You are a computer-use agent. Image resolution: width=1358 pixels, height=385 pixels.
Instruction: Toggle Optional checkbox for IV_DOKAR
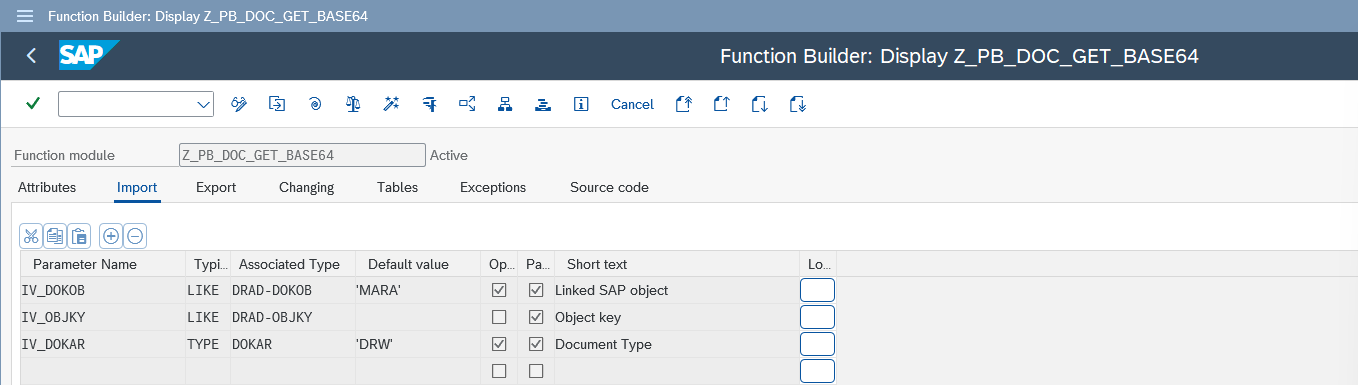(499, 344)
